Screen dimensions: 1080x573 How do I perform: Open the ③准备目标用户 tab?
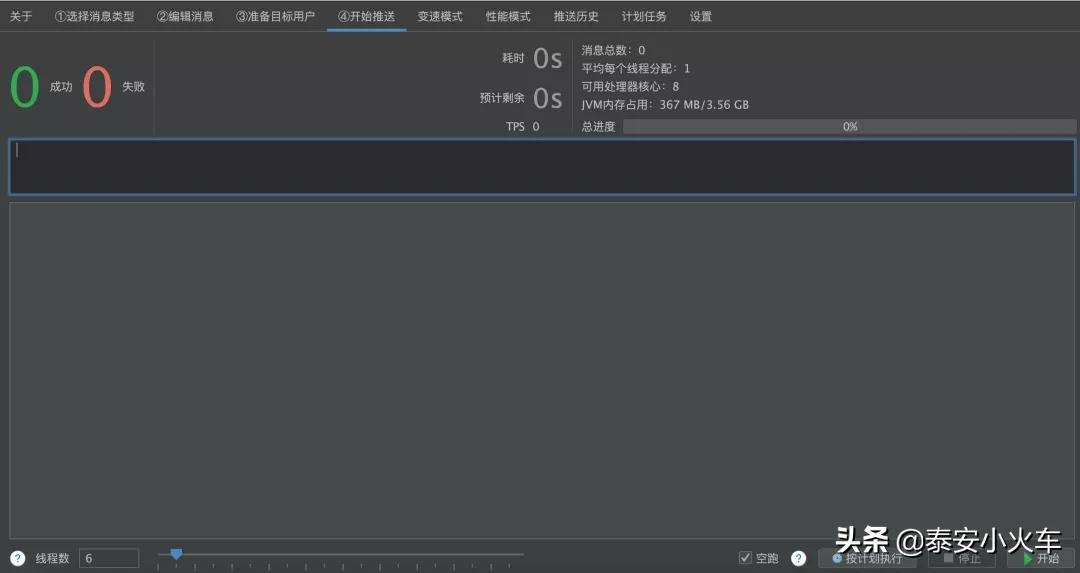276,16
